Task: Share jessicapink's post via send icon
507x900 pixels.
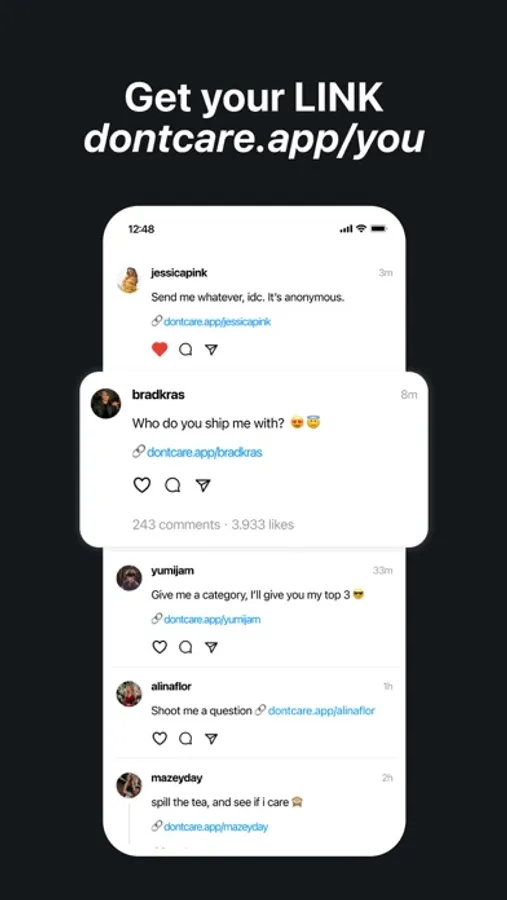Action: pos(211,350)
